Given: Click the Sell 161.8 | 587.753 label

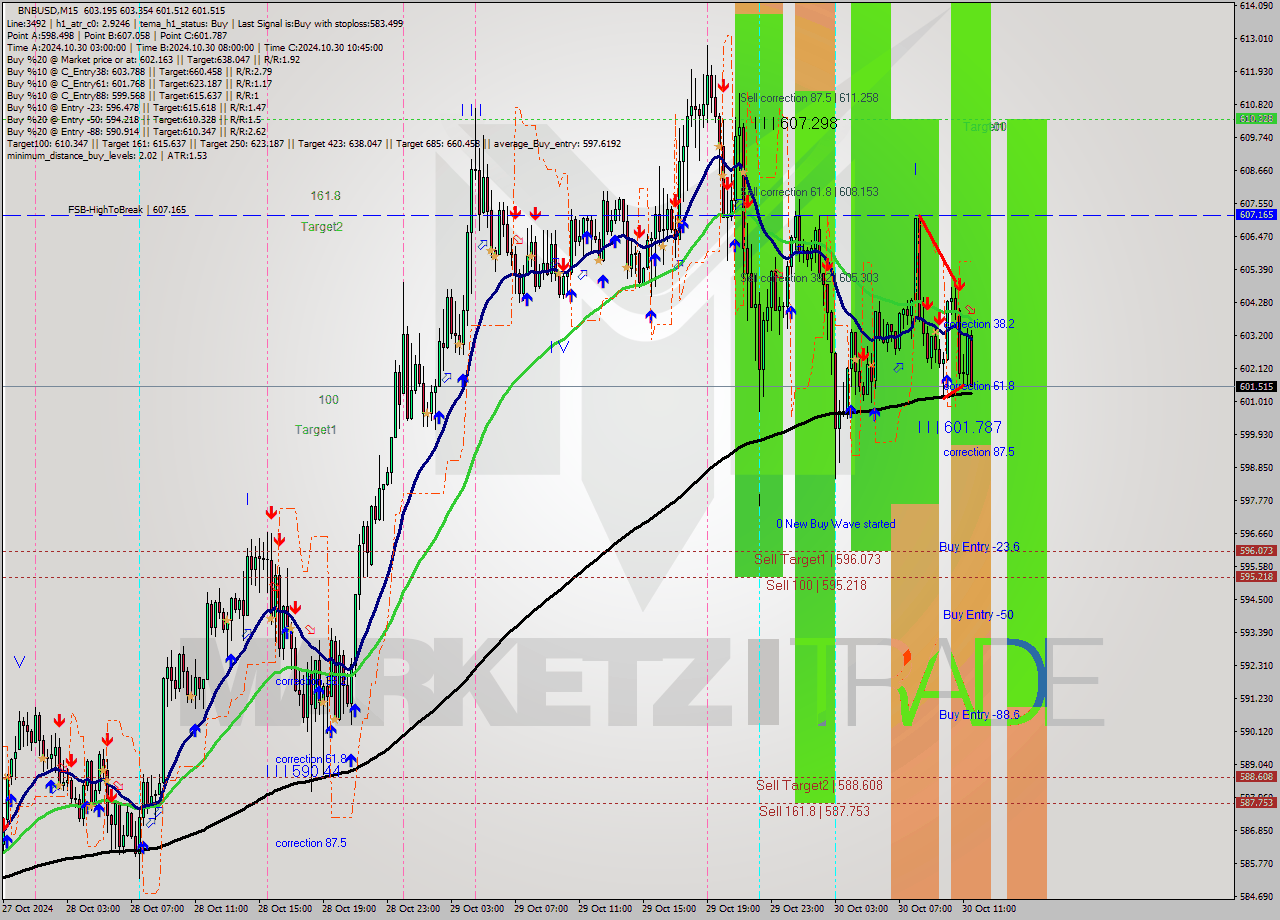Looking at the screenshot, I should click(x=814, y=811).
